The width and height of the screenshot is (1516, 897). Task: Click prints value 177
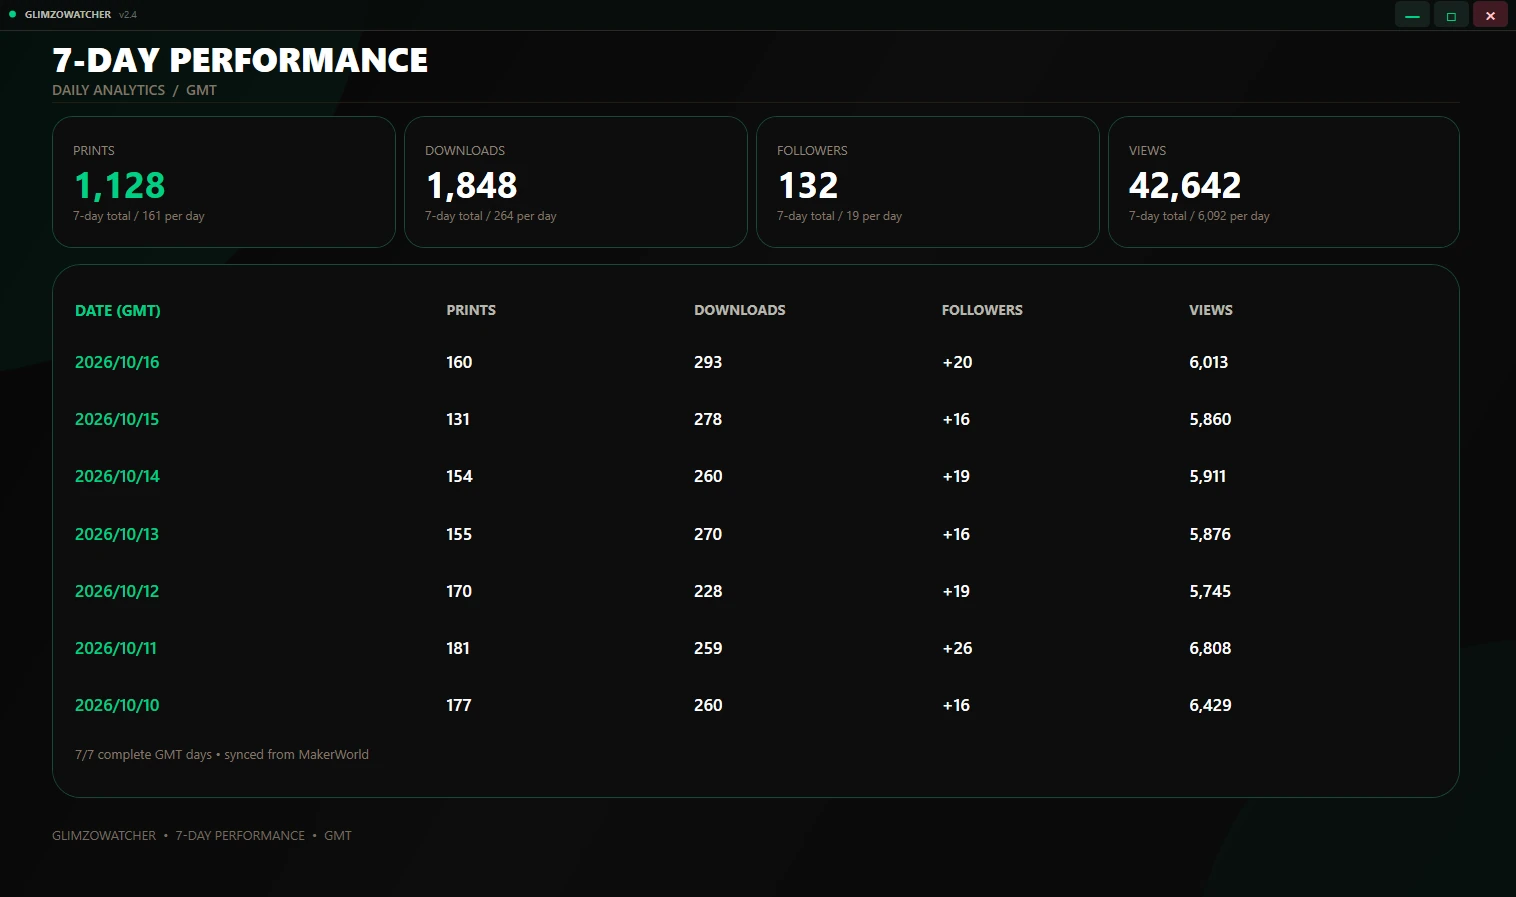459,705
